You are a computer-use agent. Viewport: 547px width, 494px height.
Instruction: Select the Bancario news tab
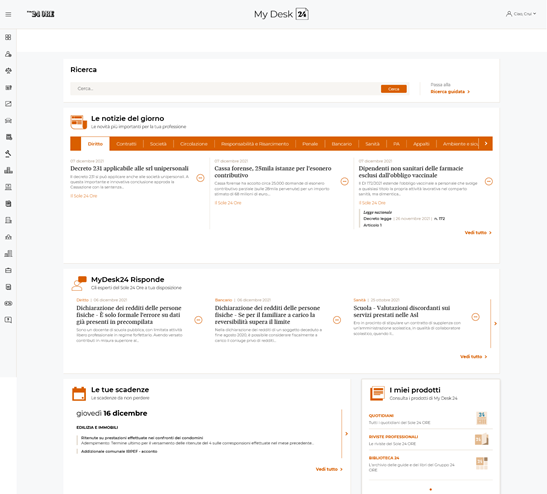point(342,144)
